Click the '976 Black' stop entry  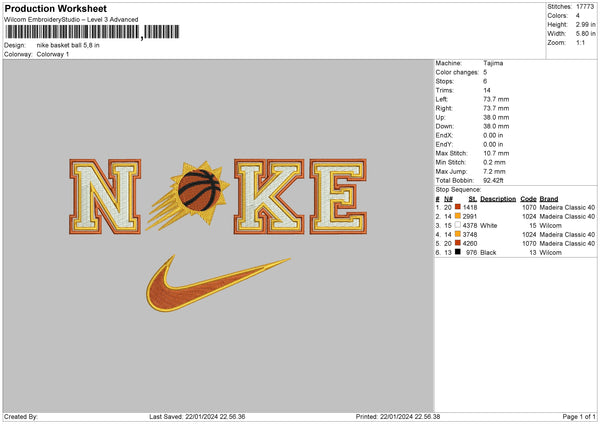tap(481, 253)
